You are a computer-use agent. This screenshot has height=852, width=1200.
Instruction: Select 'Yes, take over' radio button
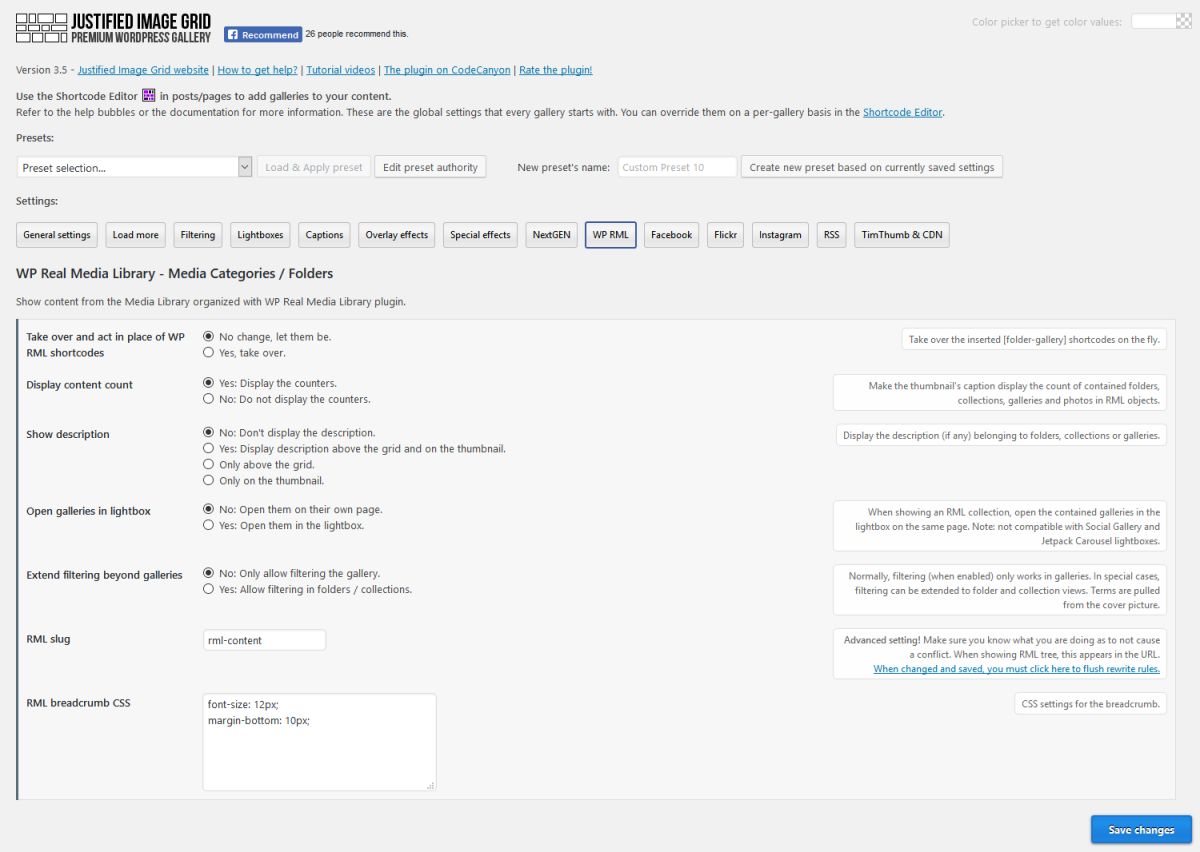tap(208, 353)
